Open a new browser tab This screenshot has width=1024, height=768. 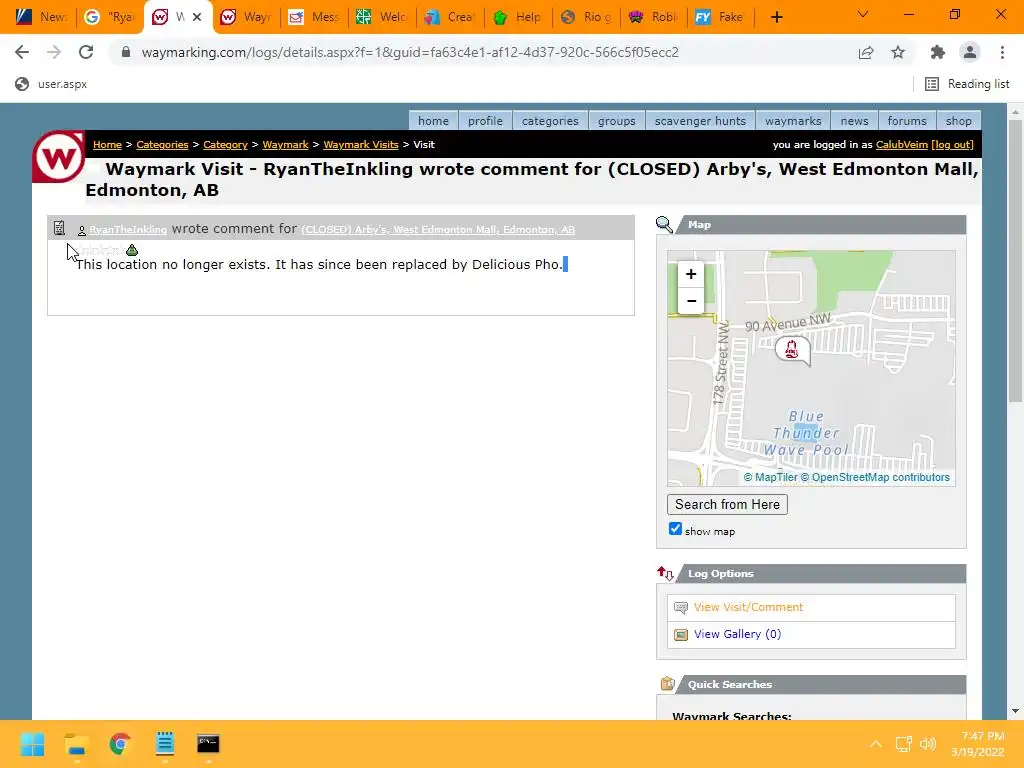point(776,17)
